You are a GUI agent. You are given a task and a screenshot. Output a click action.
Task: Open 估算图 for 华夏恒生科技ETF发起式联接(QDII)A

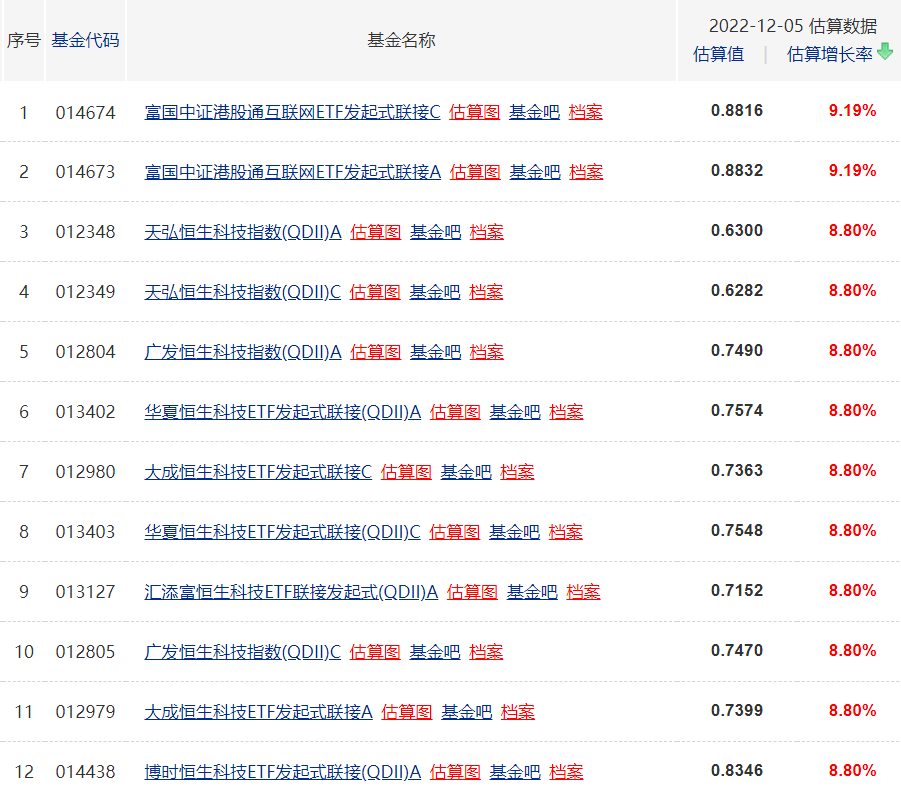tap(455, 412)
